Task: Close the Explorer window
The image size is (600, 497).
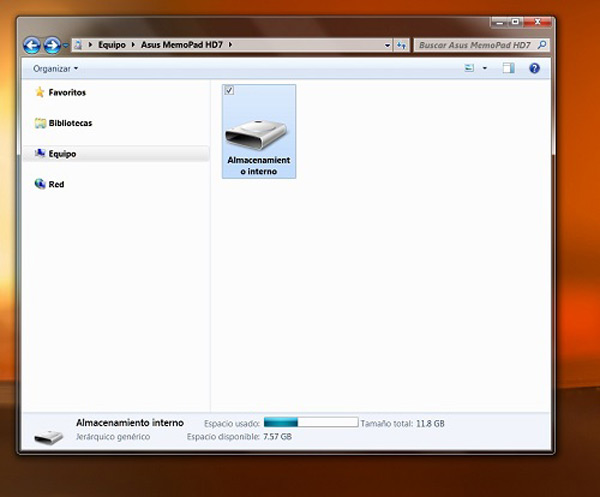Action: (x=537, y=22)
